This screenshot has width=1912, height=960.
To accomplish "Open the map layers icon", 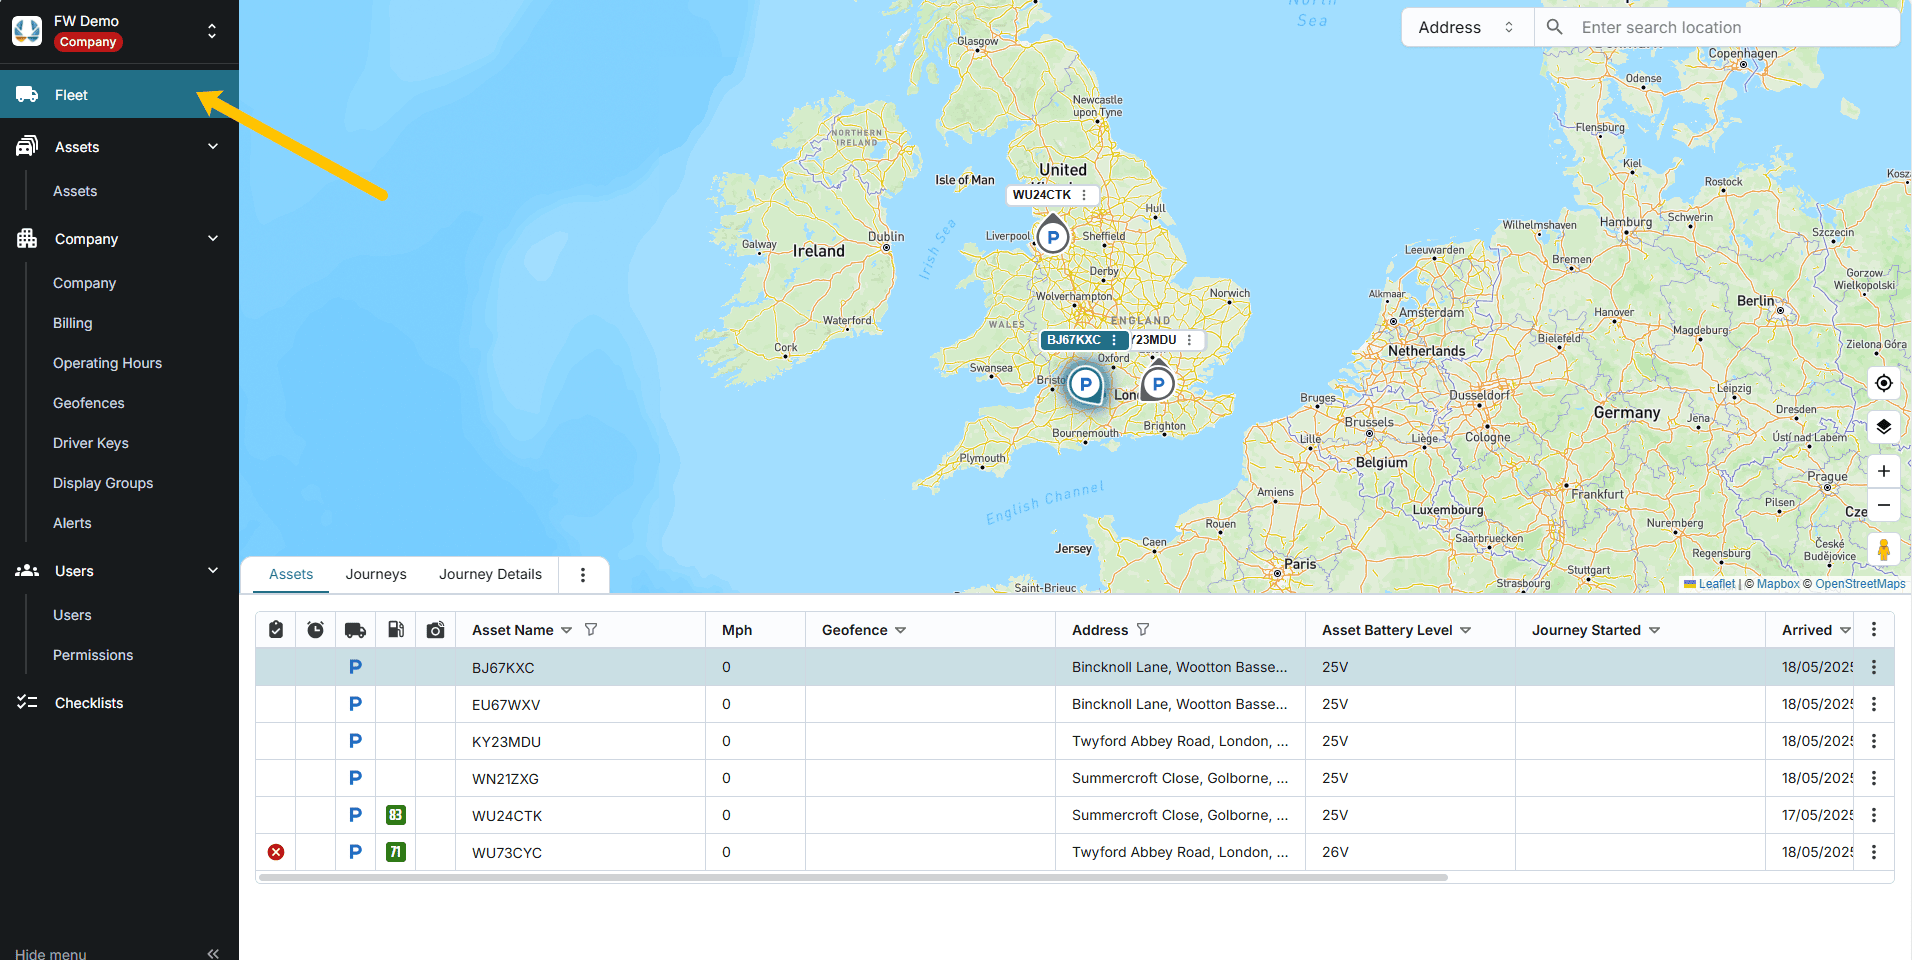I will (1883, 427).
